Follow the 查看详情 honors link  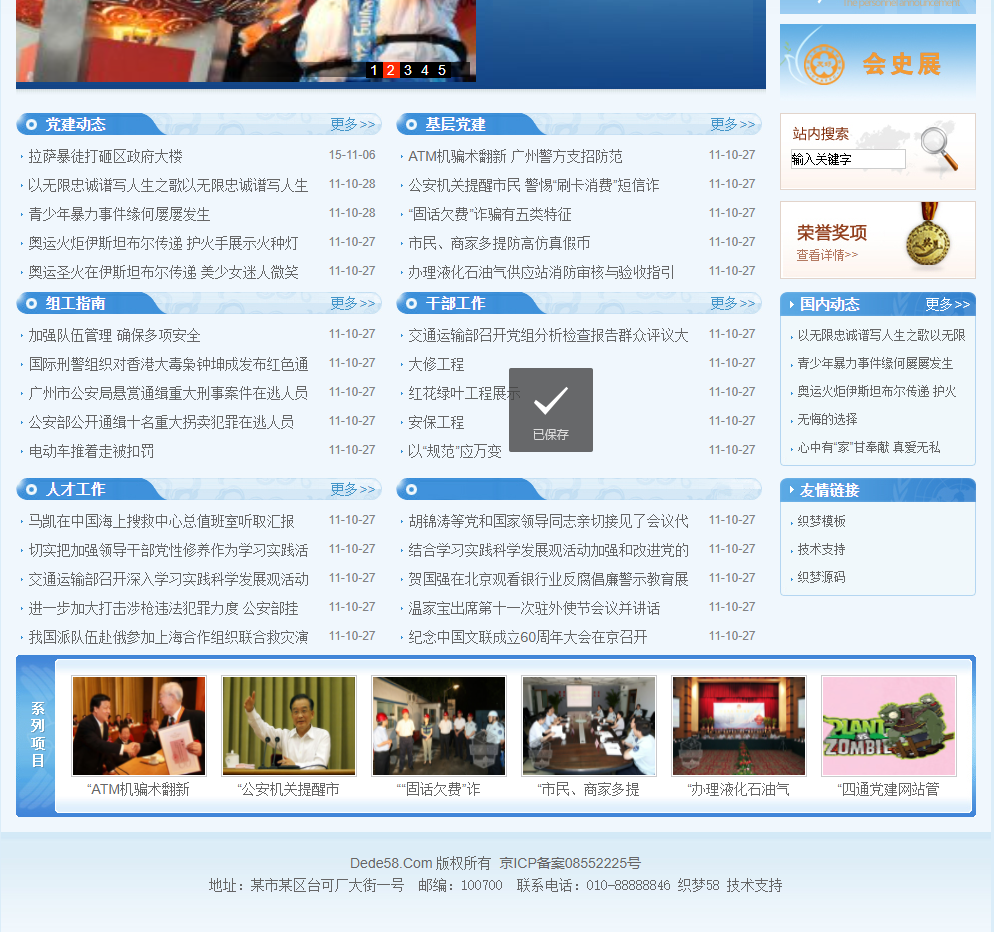[x=827, y=255]
